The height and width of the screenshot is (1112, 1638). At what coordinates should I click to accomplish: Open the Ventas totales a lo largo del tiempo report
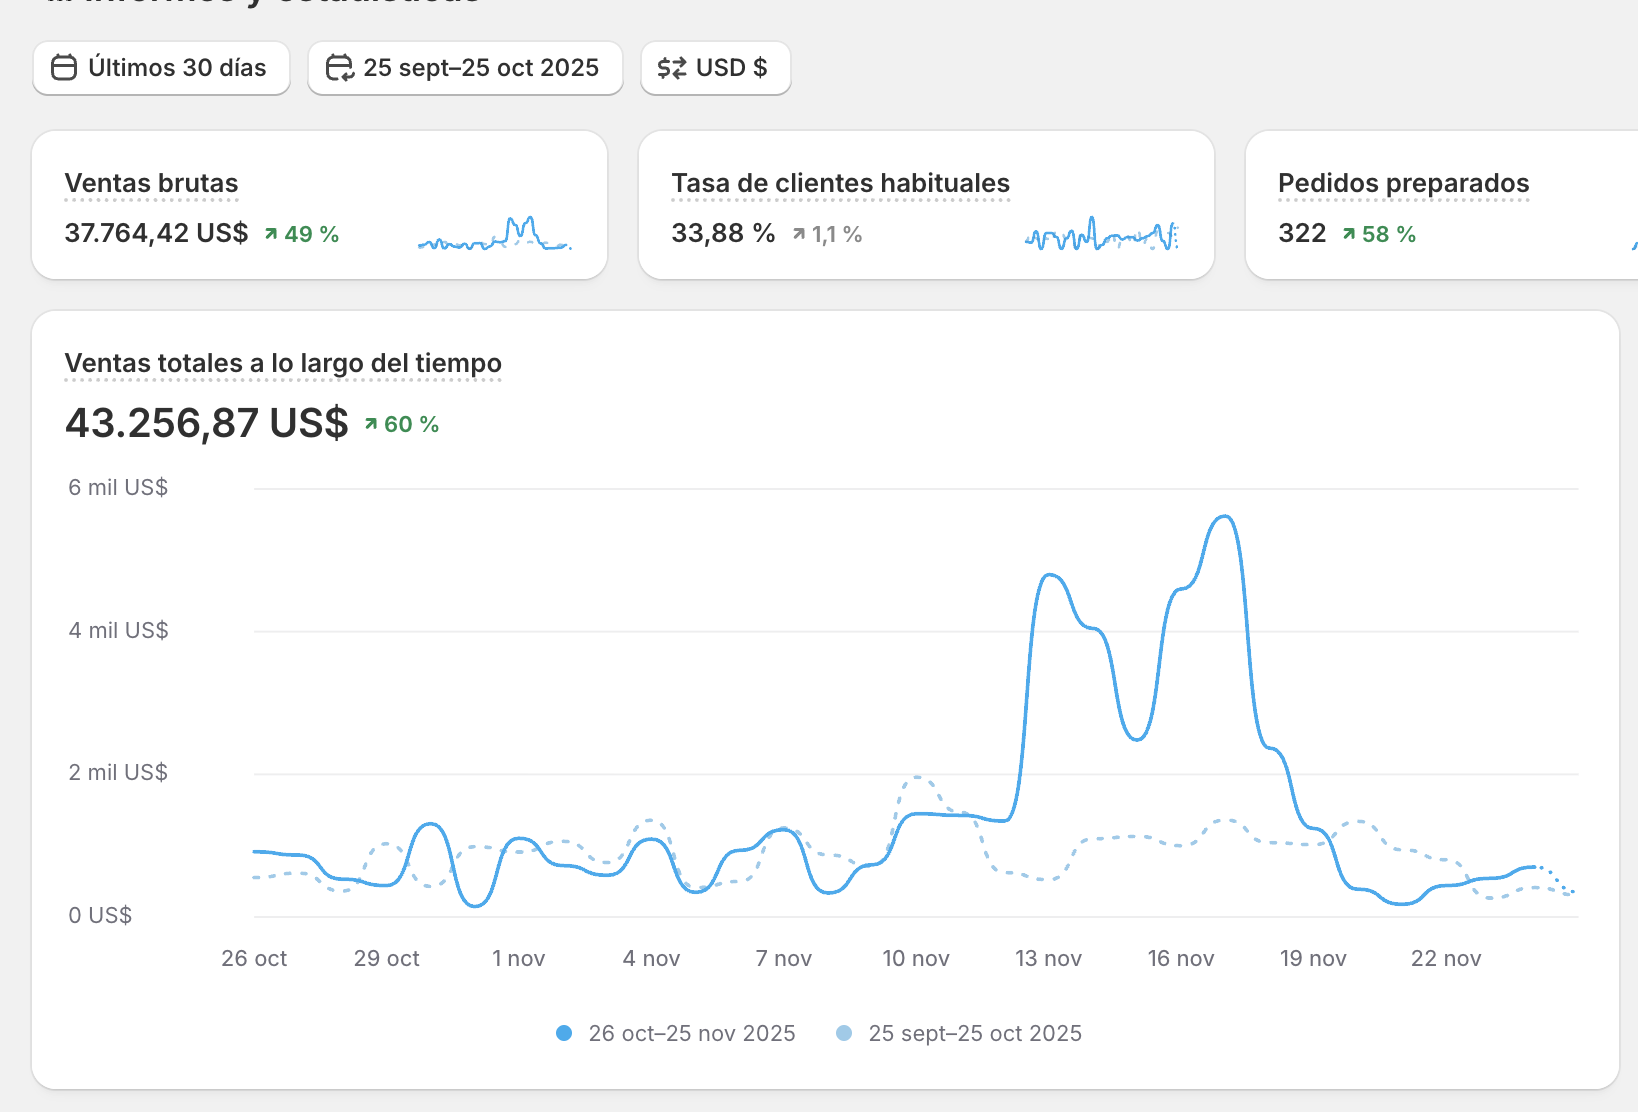click(283, 363)
